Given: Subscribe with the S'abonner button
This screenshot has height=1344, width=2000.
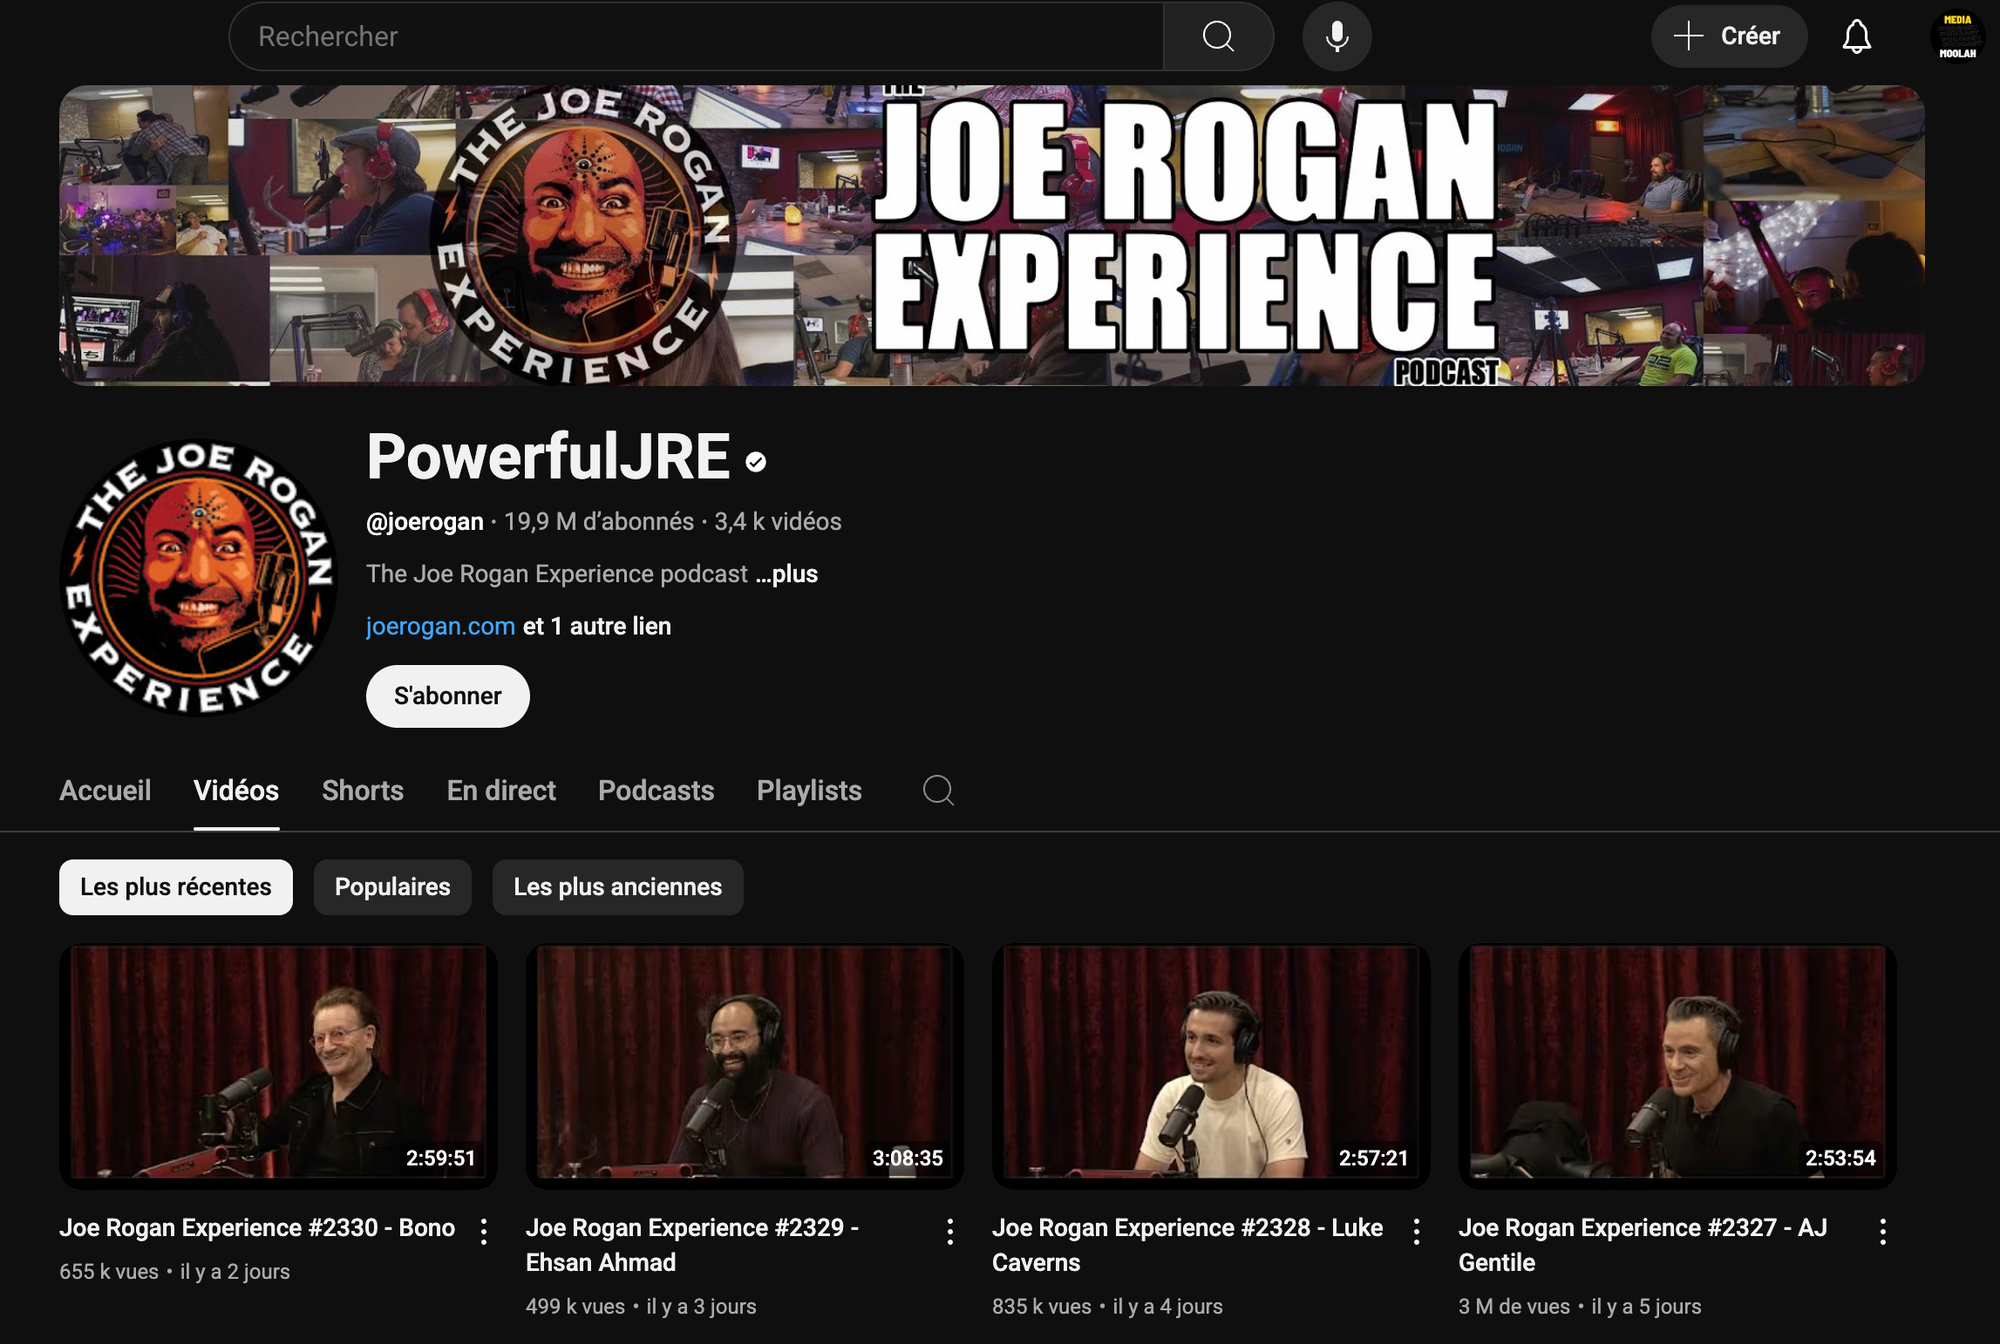Looking at the screenshot, I should pyautogui.click(x=448, y=696).
